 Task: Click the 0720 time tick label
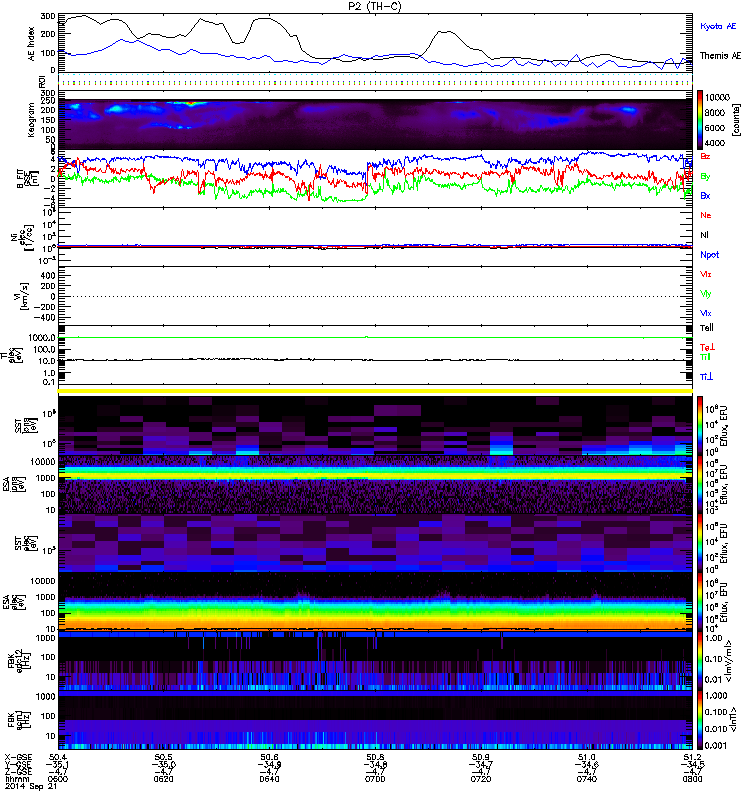481,779
